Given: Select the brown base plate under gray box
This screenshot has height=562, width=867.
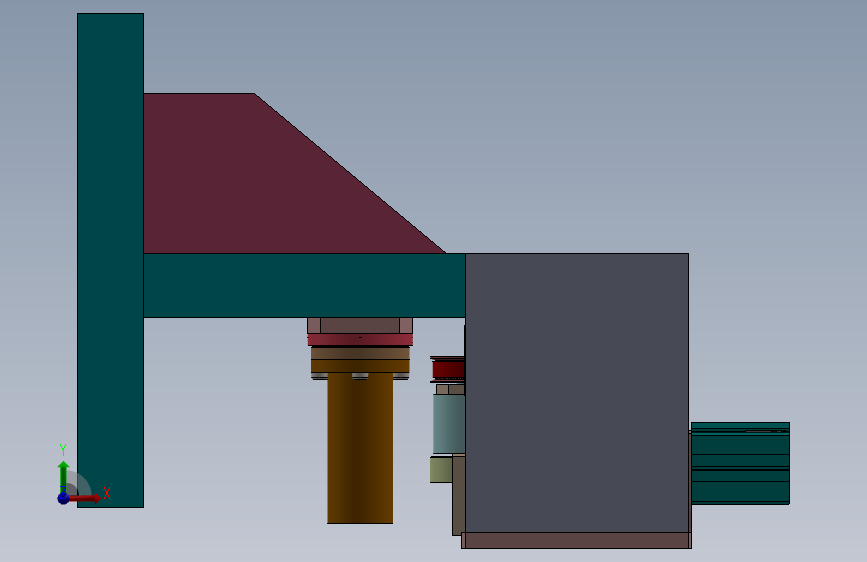Looking at the screenshot, I should [x=576, y=540].
